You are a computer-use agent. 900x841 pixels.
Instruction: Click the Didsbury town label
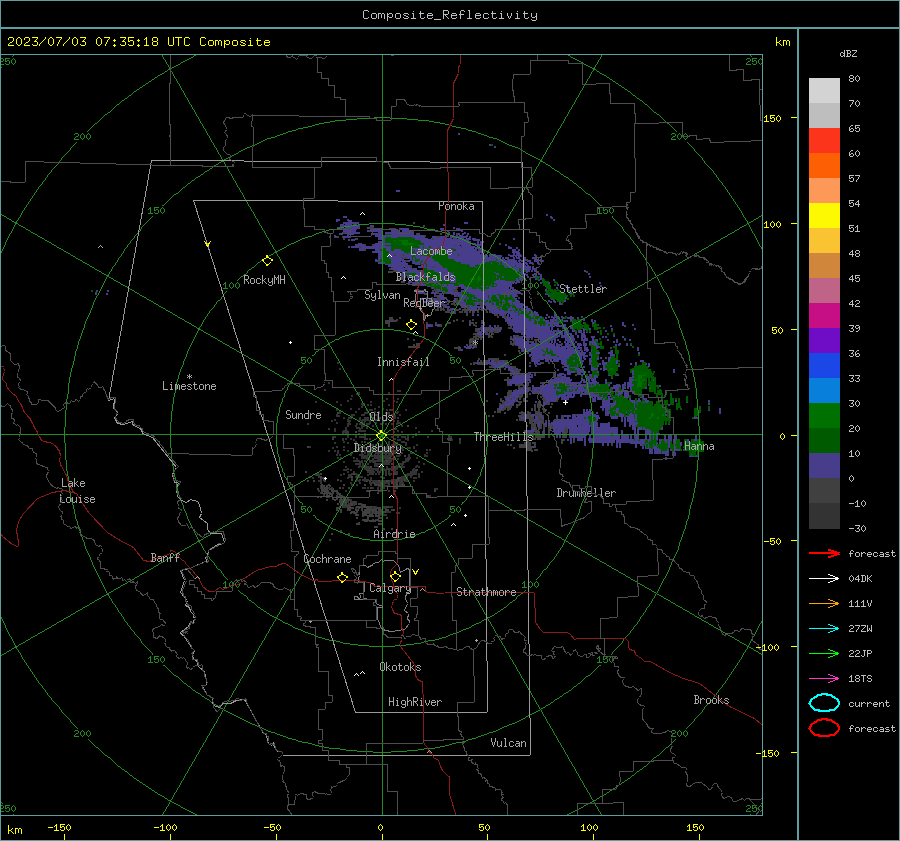pos(378,448)
